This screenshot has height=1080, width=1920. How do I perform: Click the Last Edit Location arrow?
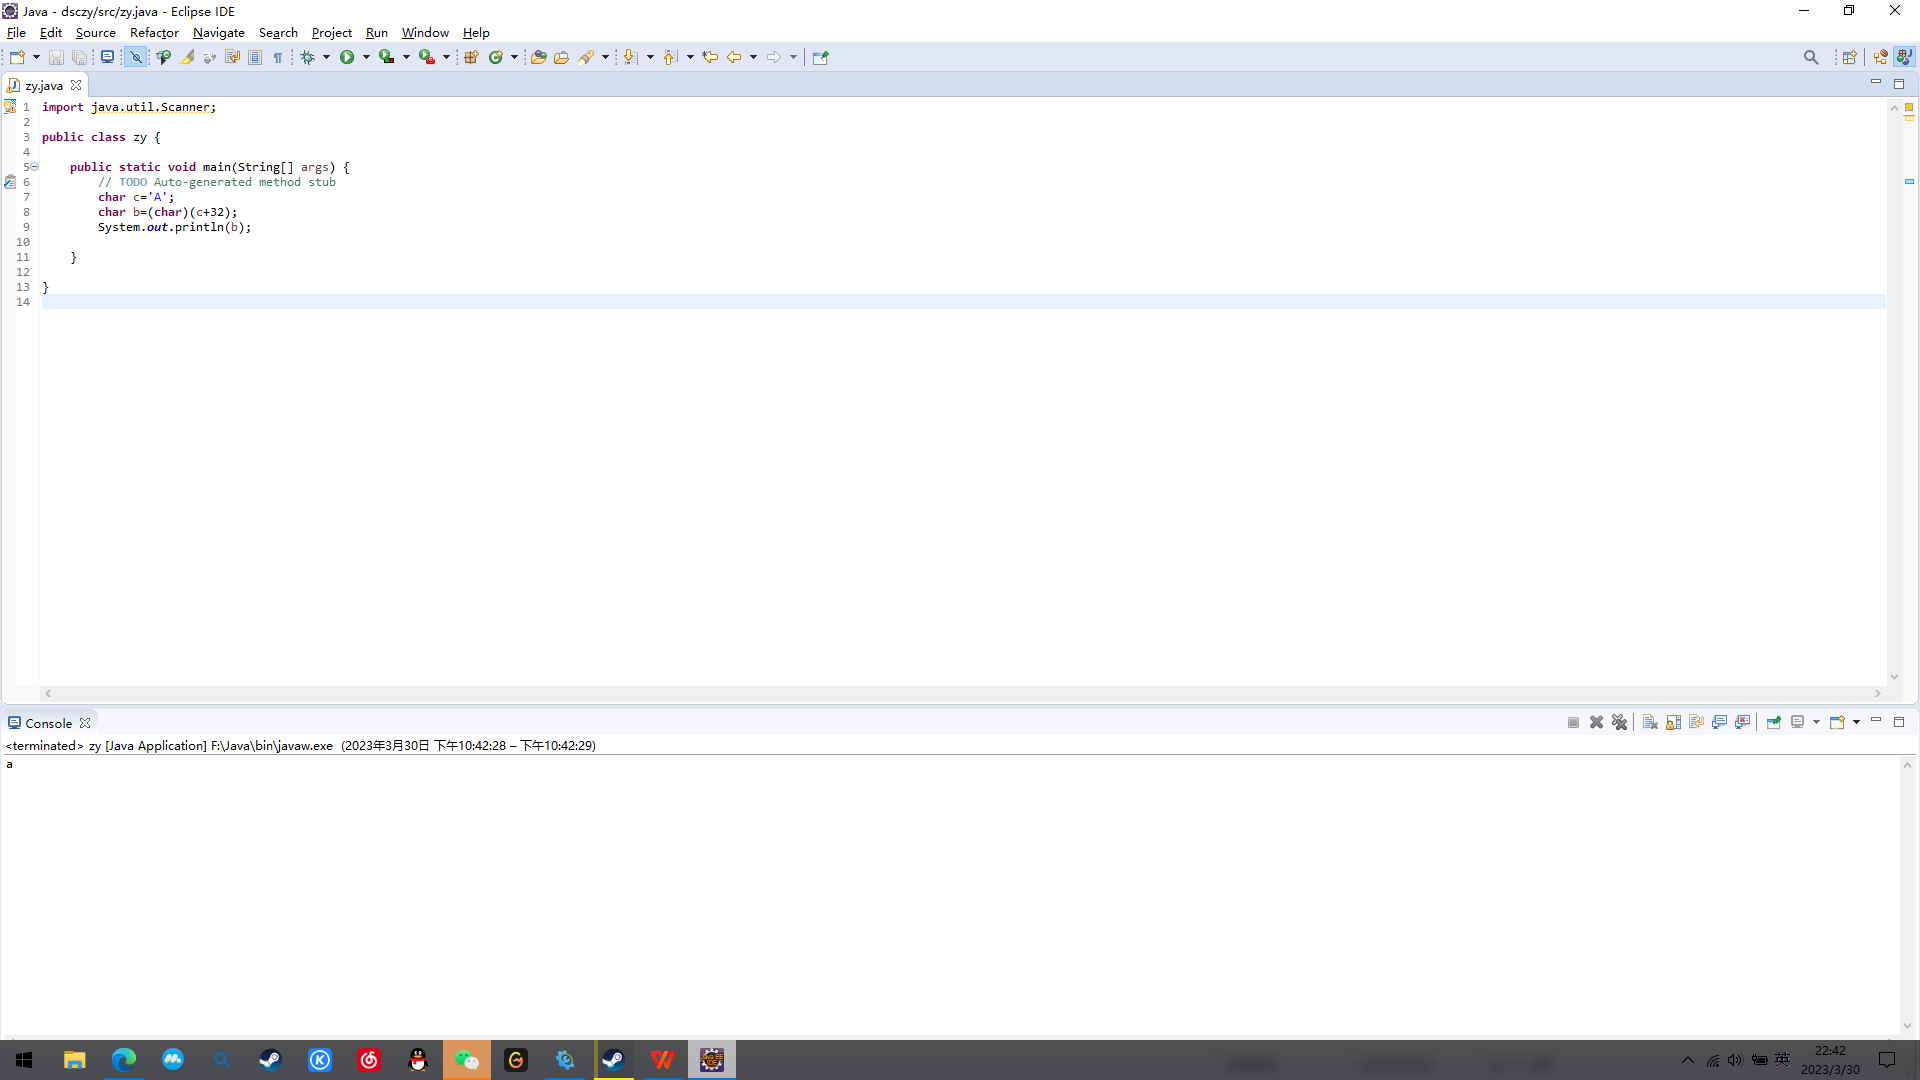[x=710, y=57]
